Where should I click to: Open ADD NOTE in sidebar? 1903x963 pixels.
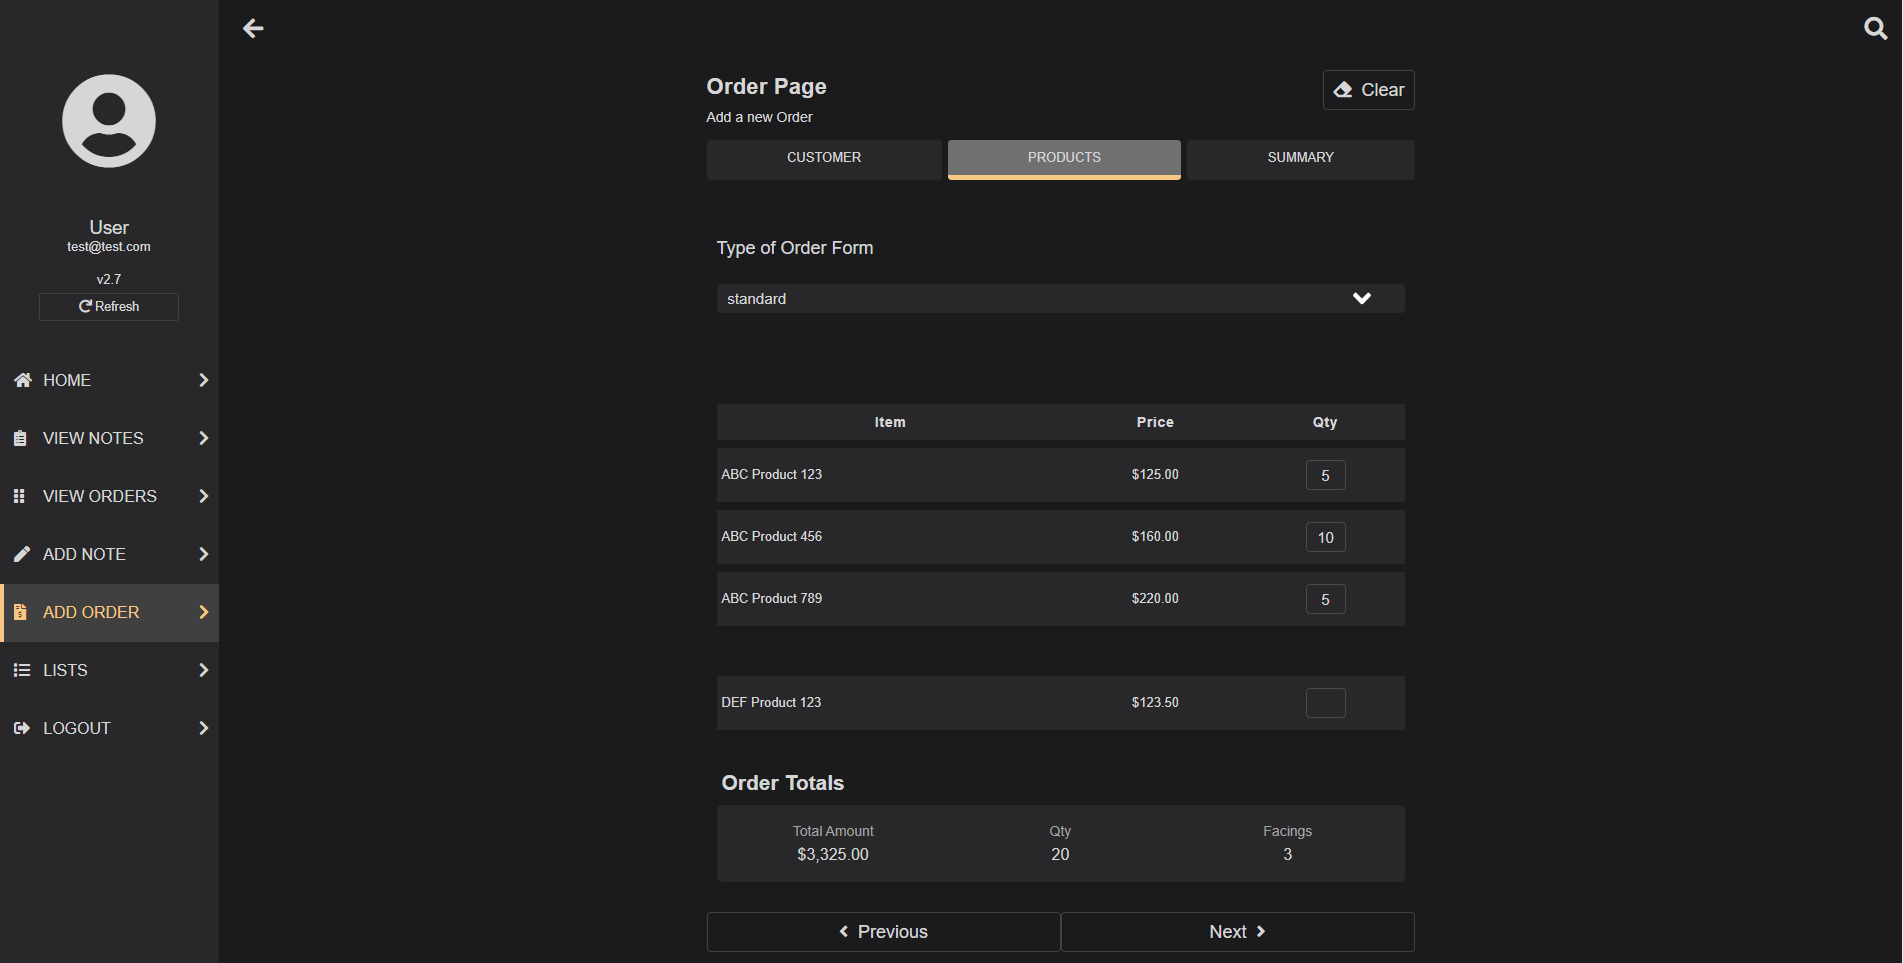[109, 554]
